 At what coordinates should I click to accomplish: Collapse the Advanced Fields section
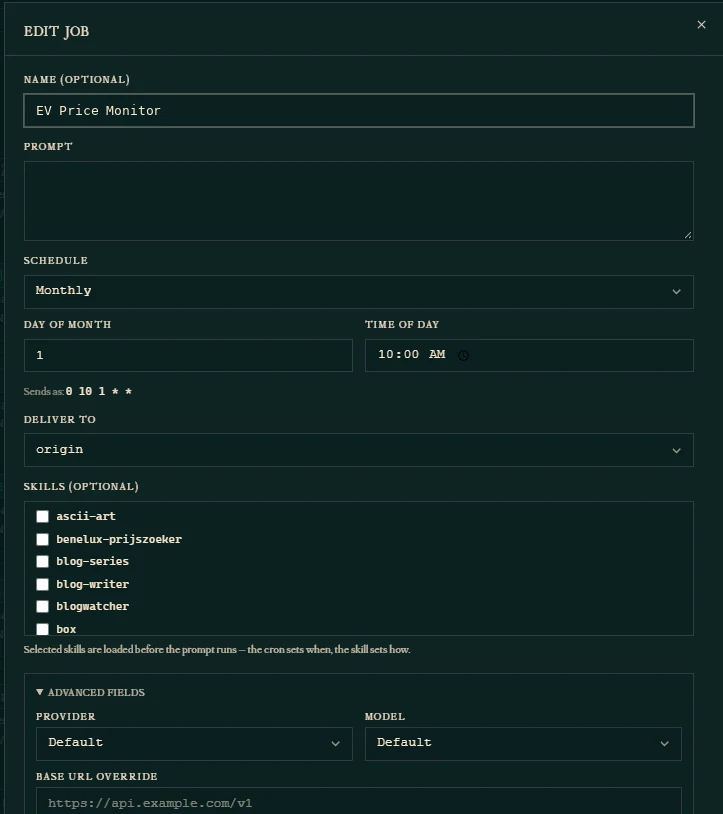pyautogui.click(x=90, y=693)
